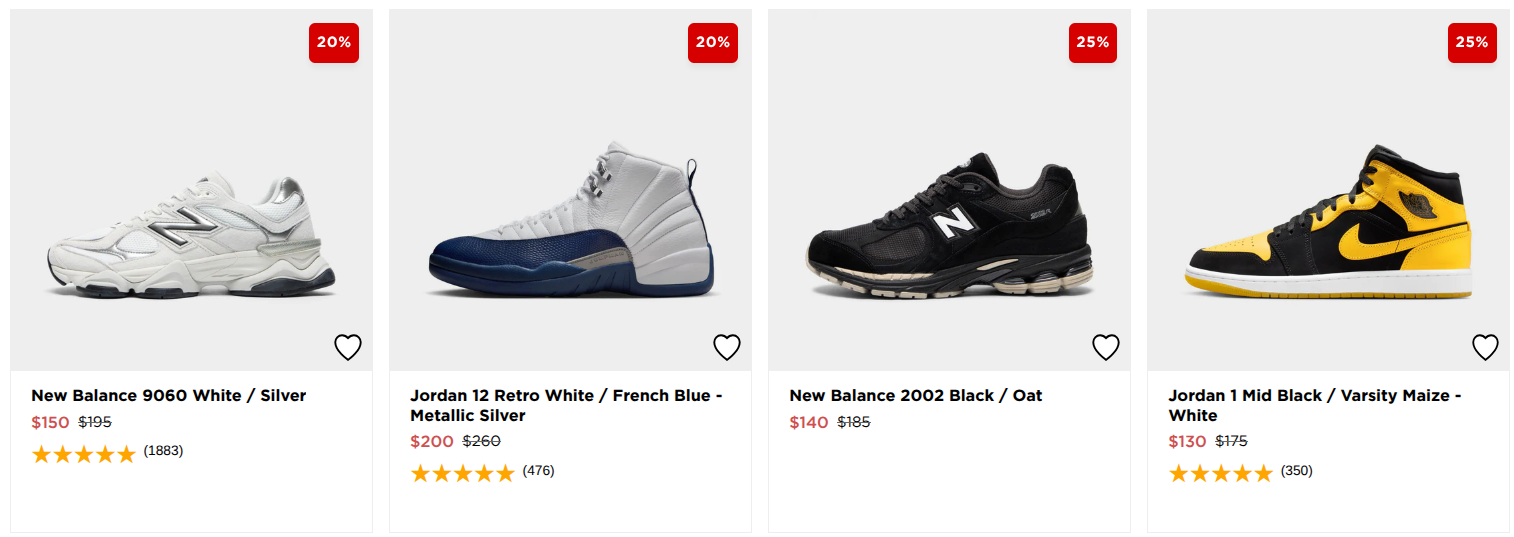The height and width of the screenshot is (537, 1514).
Task: Add New Balance 2002 to favorites heart
Action: [1105, 347]
